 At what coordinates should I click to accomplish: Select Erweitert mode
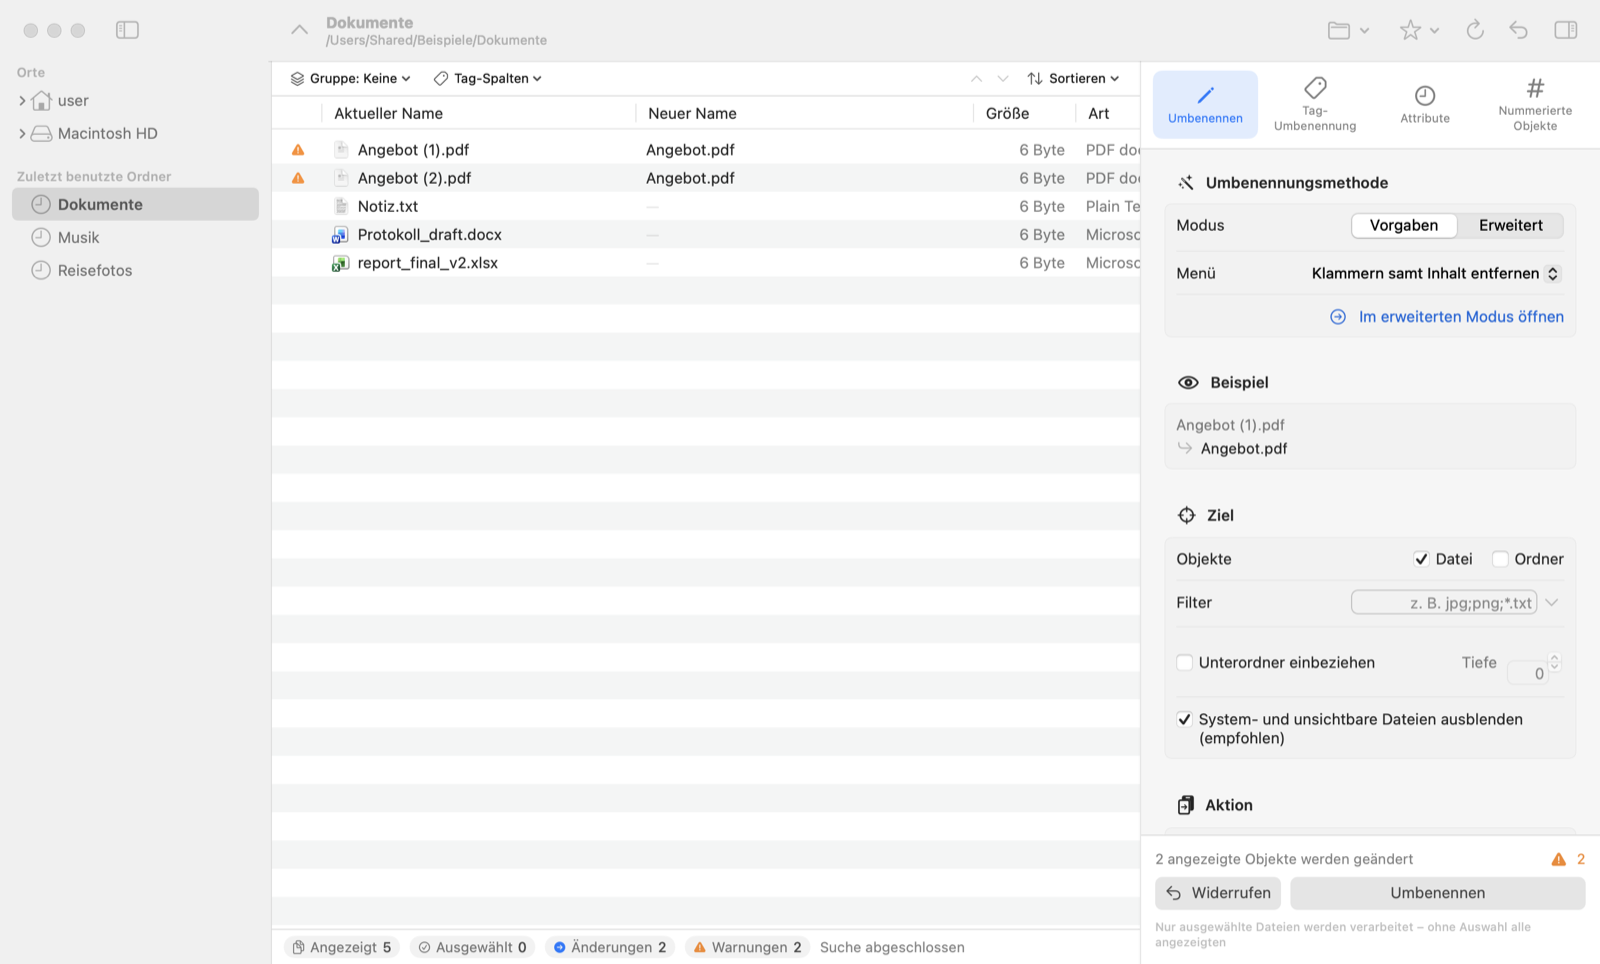click(1510, 226)
